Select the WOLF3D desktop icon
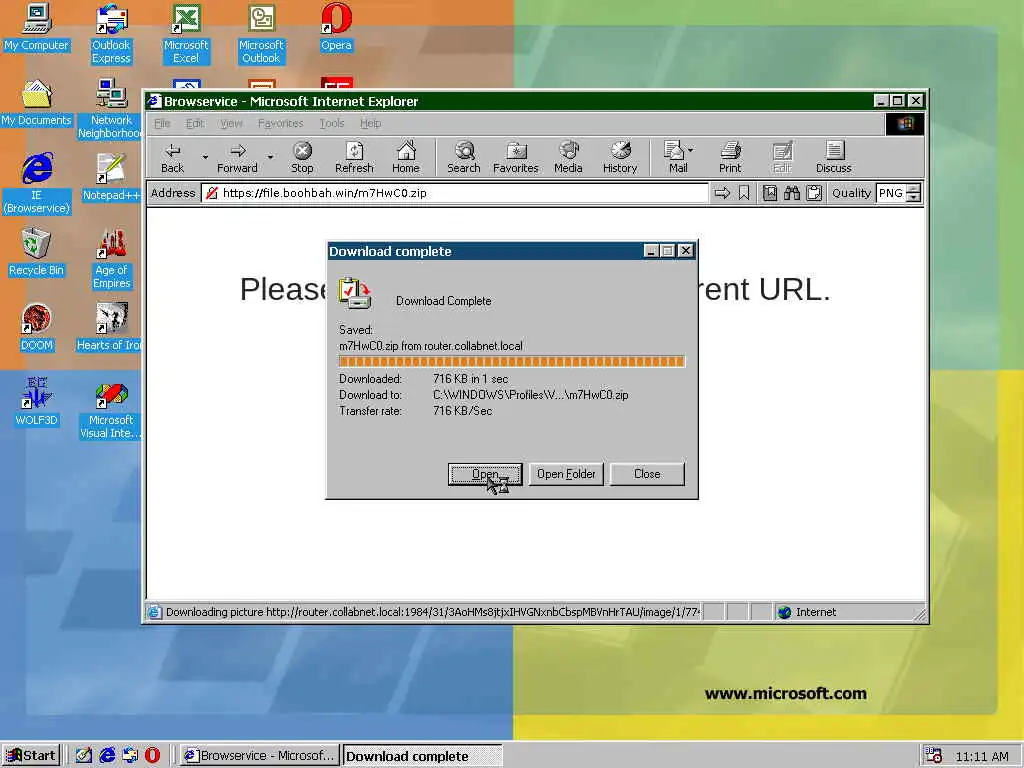This screenshot has height=768, width=1024. click(37, 402)
